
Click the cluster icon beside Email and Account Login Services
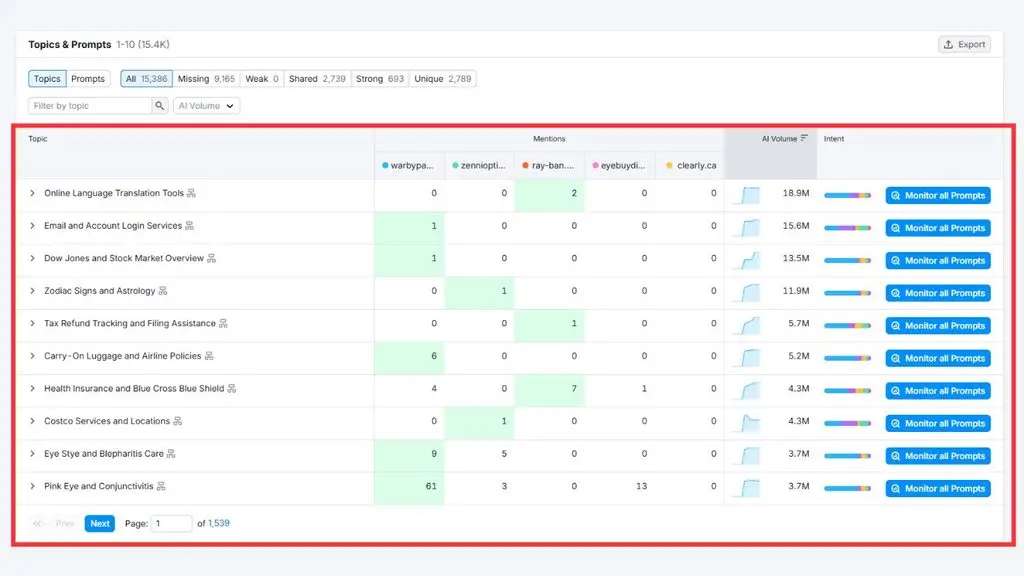[x=189, y=226]
